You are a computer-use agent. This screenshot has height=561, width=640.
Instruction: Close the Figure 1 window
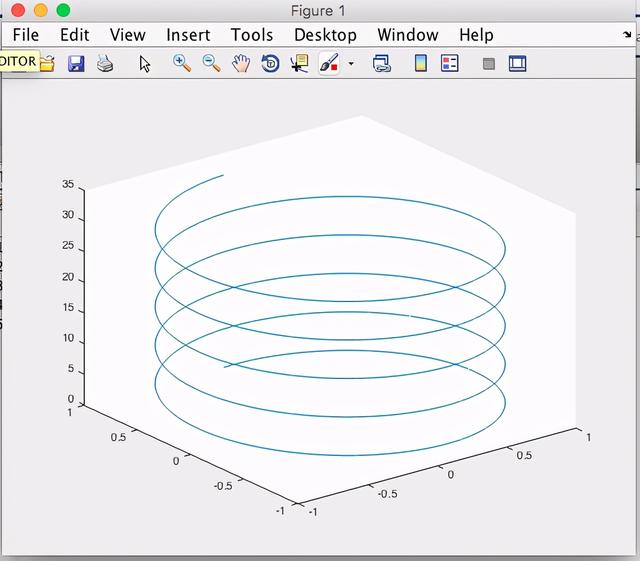[x=18, y=10]
